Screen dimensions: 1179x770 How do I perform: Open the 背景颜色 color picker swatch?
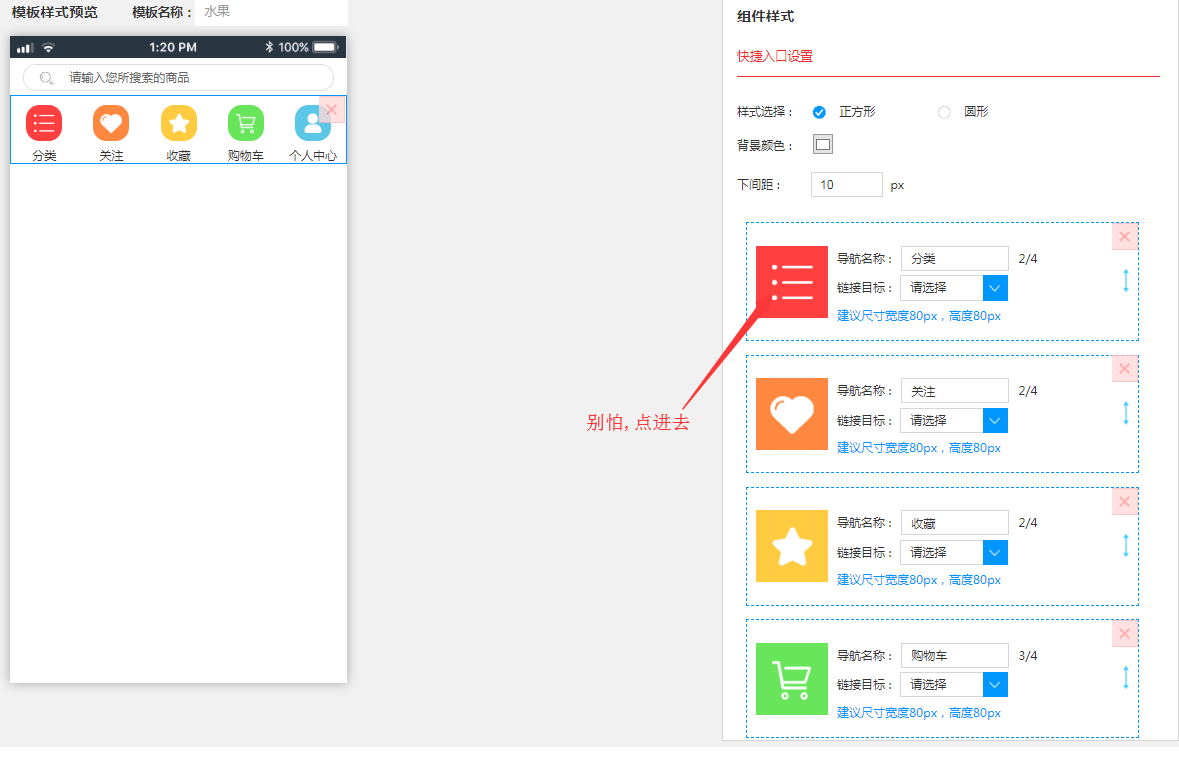pos(823,145)
